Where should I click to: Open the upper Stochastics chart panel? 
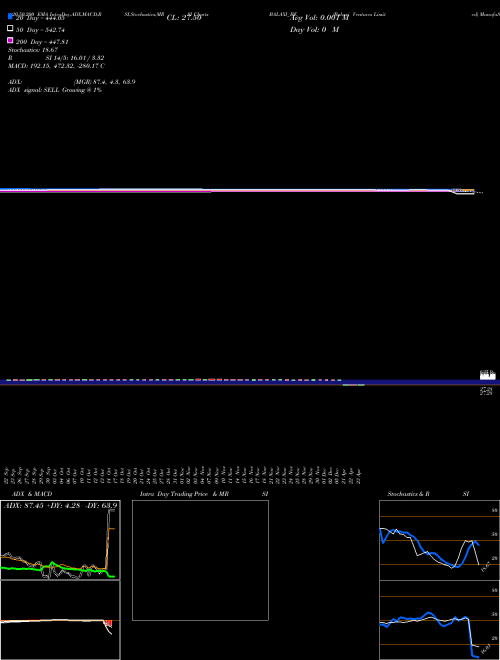(439, 540)
